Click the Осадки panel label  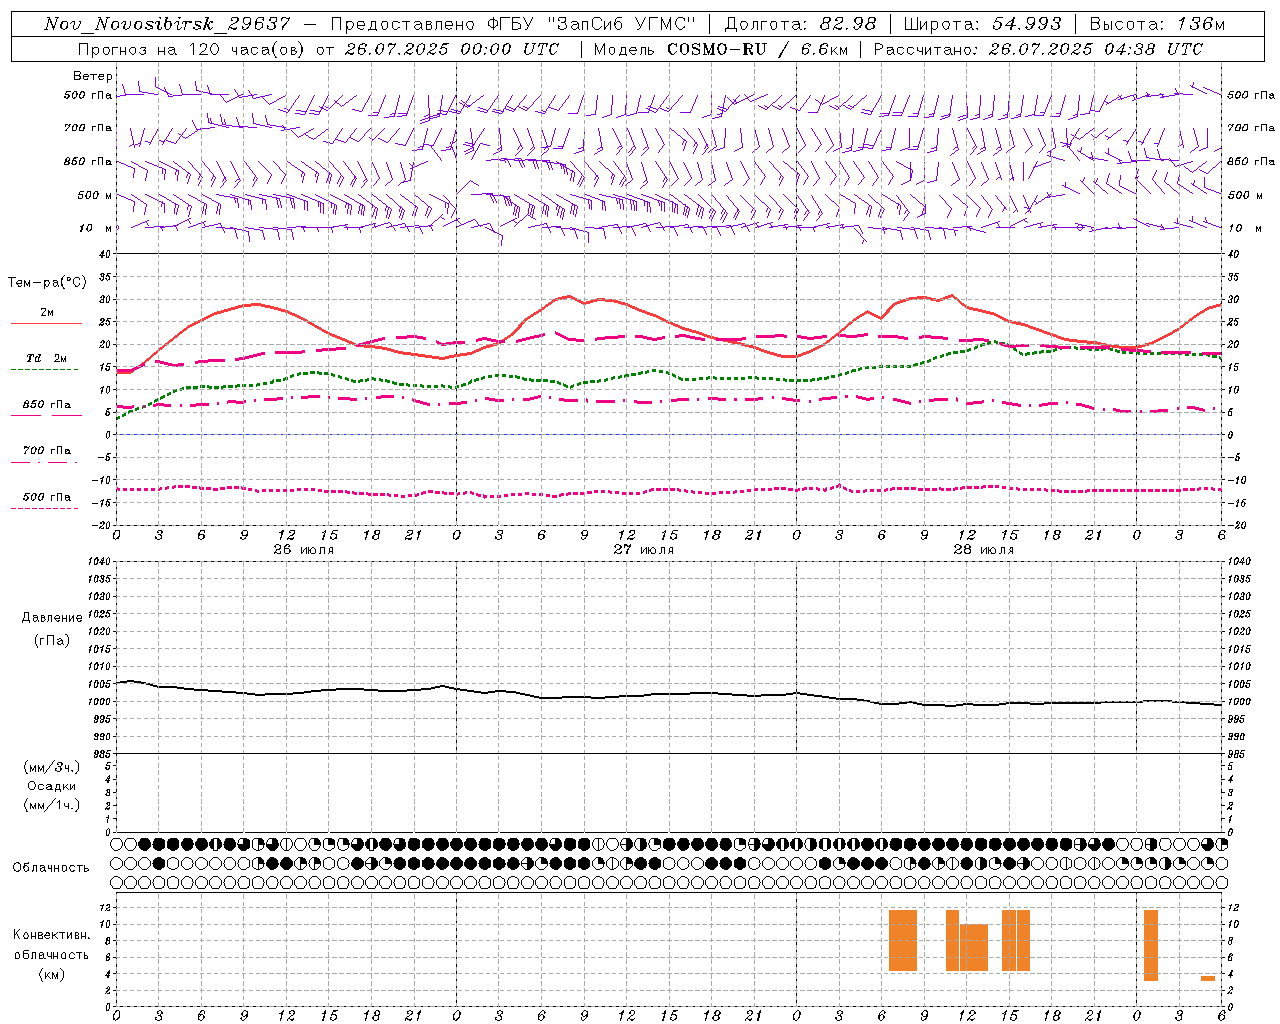pyautogui.click(x=52, y=786)
